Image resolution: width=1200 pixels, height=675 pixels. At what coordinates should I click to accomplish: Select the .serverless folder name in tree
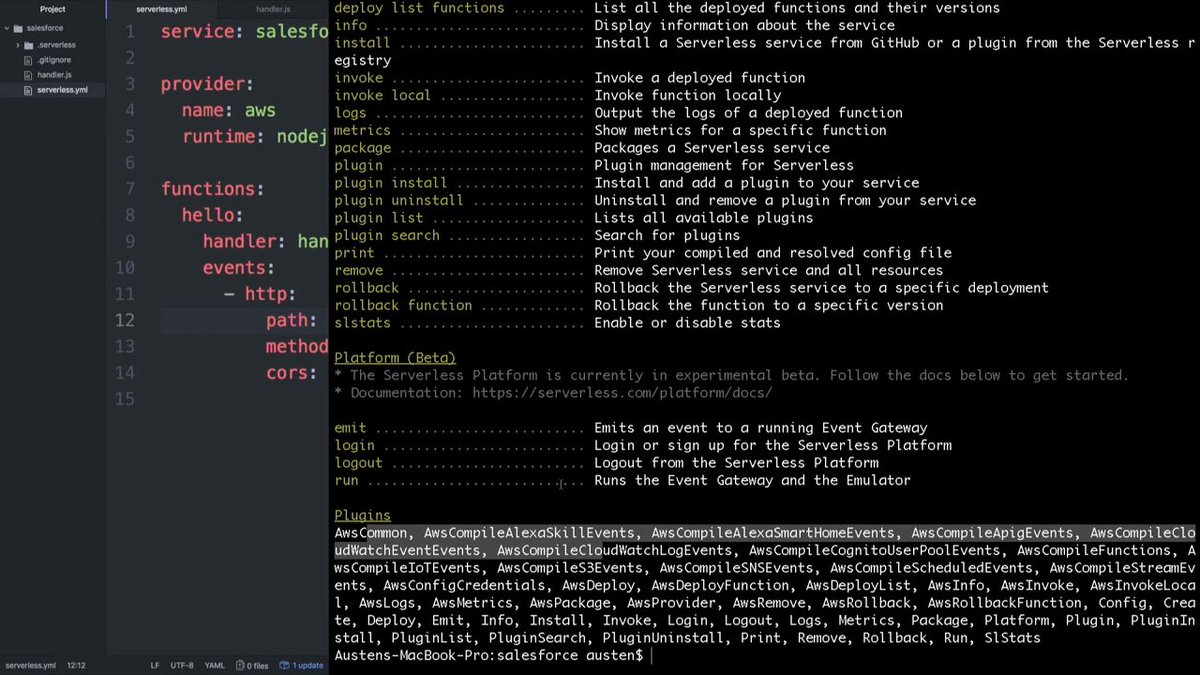point(56,45)
